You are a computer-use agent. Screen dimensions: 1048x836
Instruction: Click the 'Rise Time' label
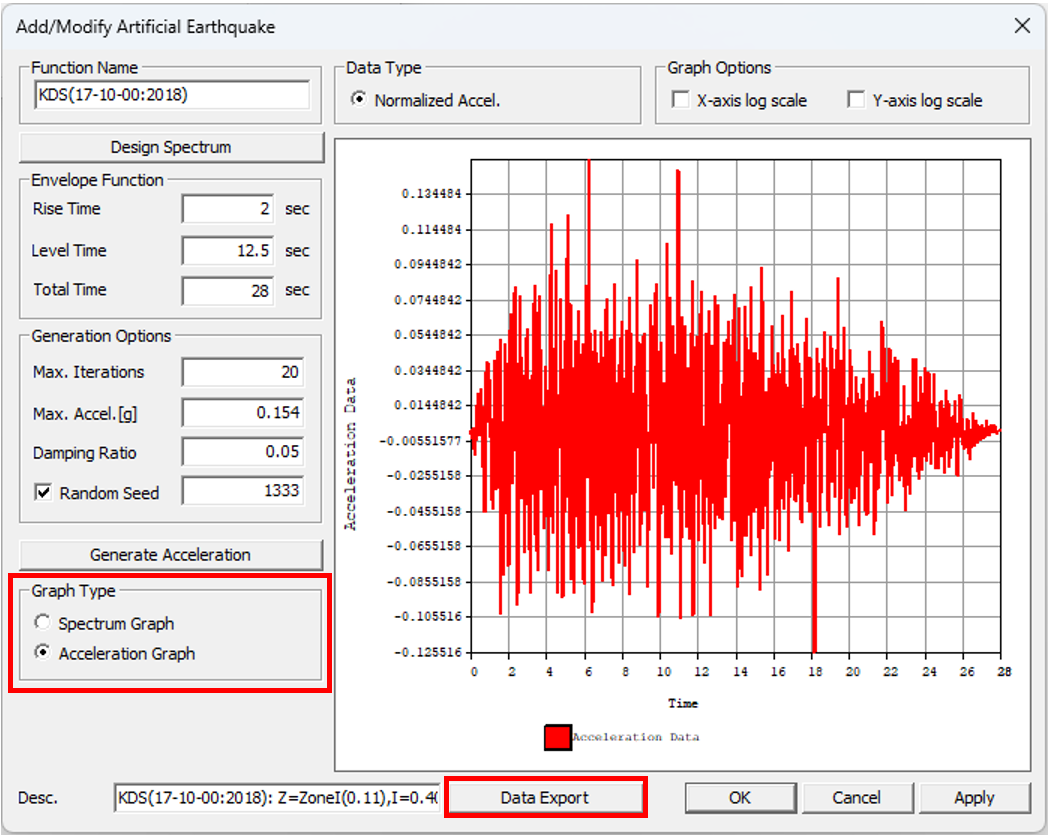[67, 208]
